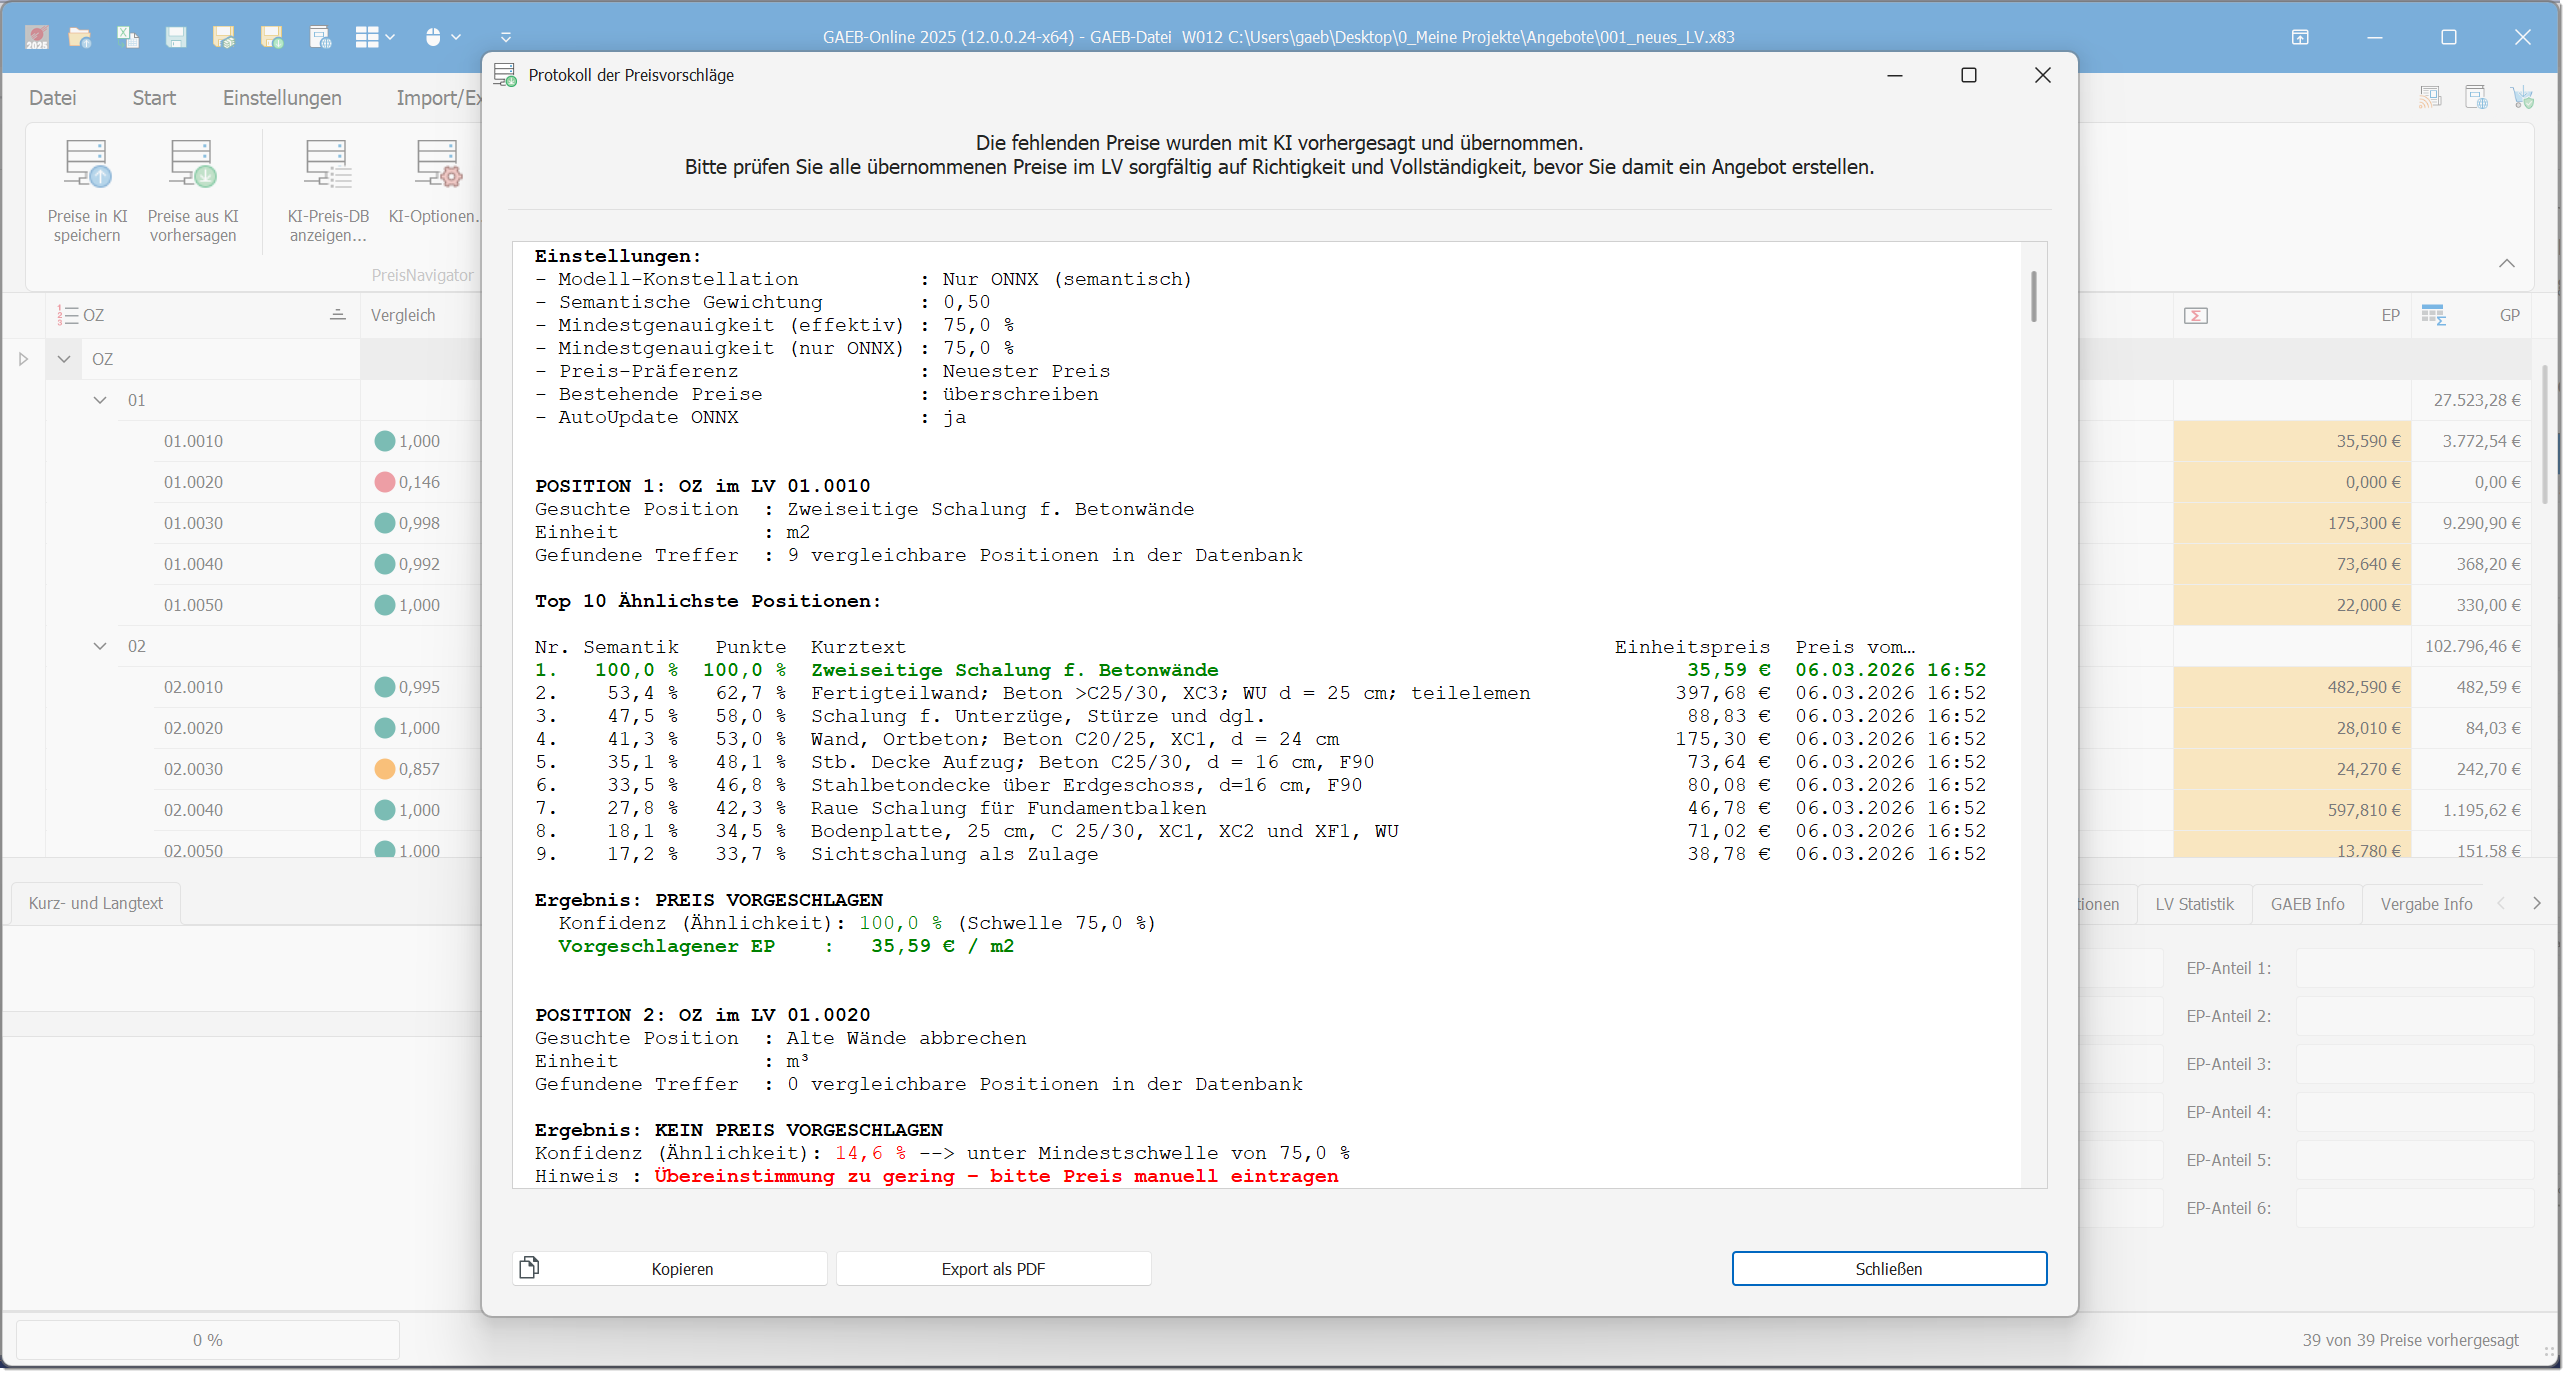
Task: Open the mouse mode dropdown arrow
Action: pyautogui.click(x=457, y=37)
